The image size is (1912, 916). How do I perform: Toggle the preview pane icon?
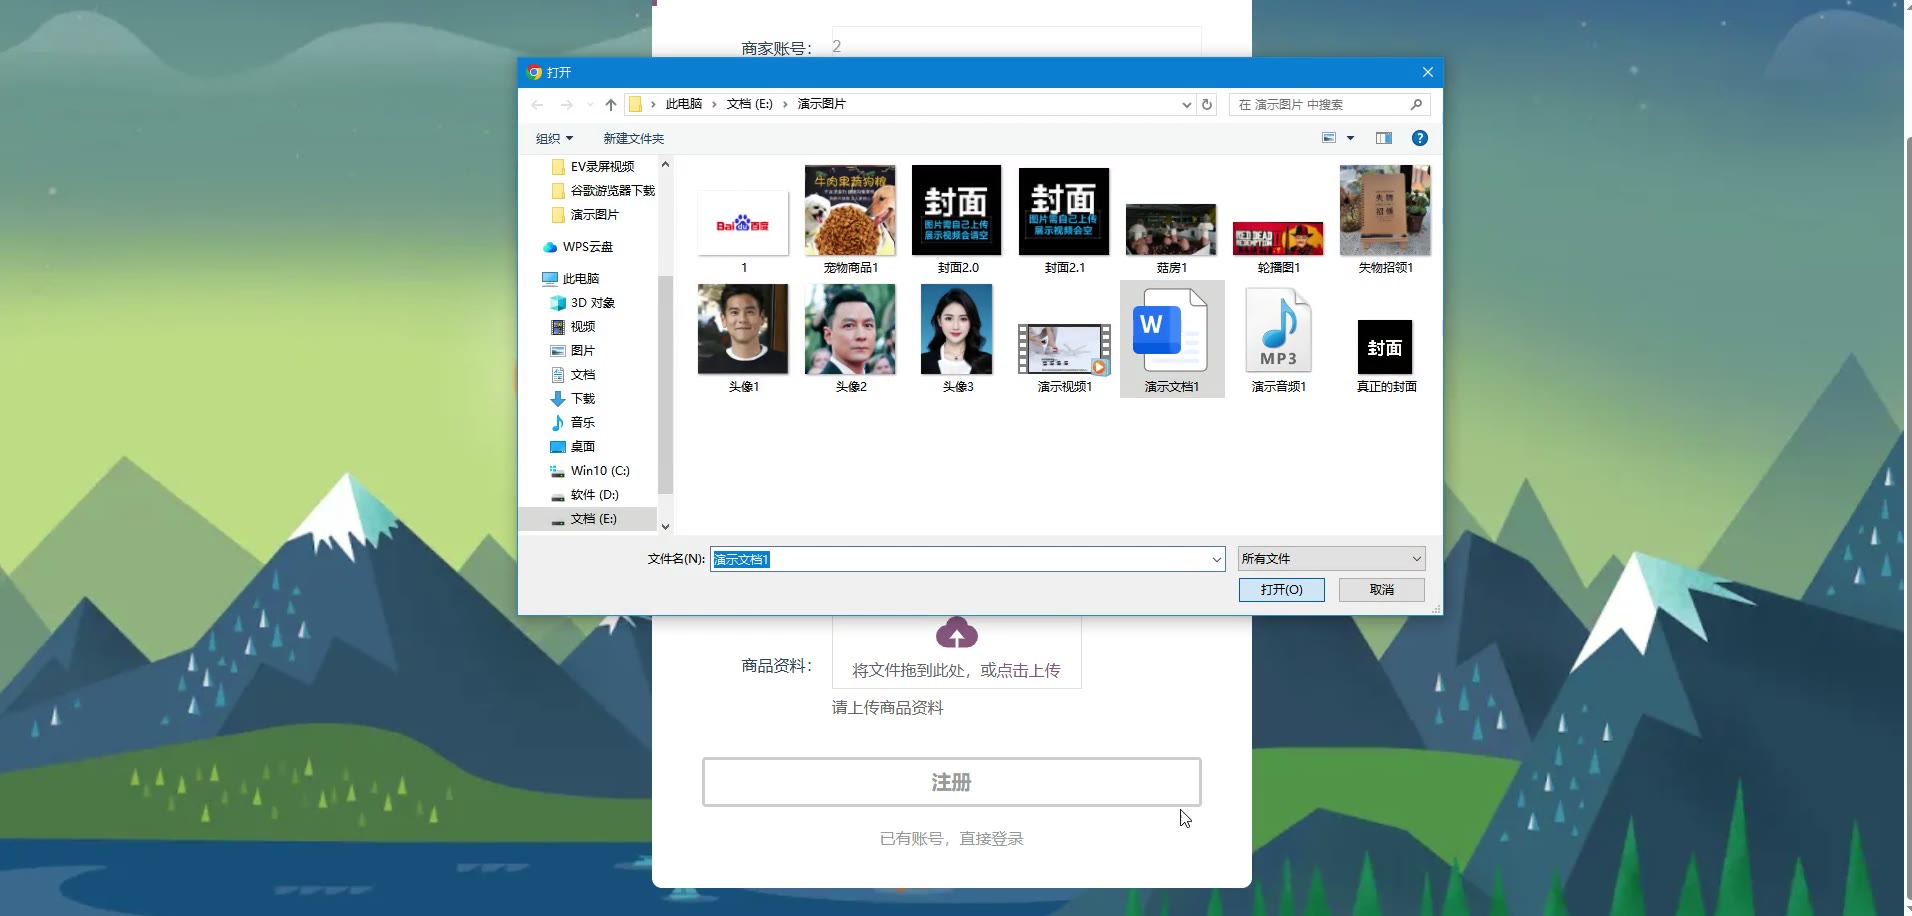tap(1383, 138)
